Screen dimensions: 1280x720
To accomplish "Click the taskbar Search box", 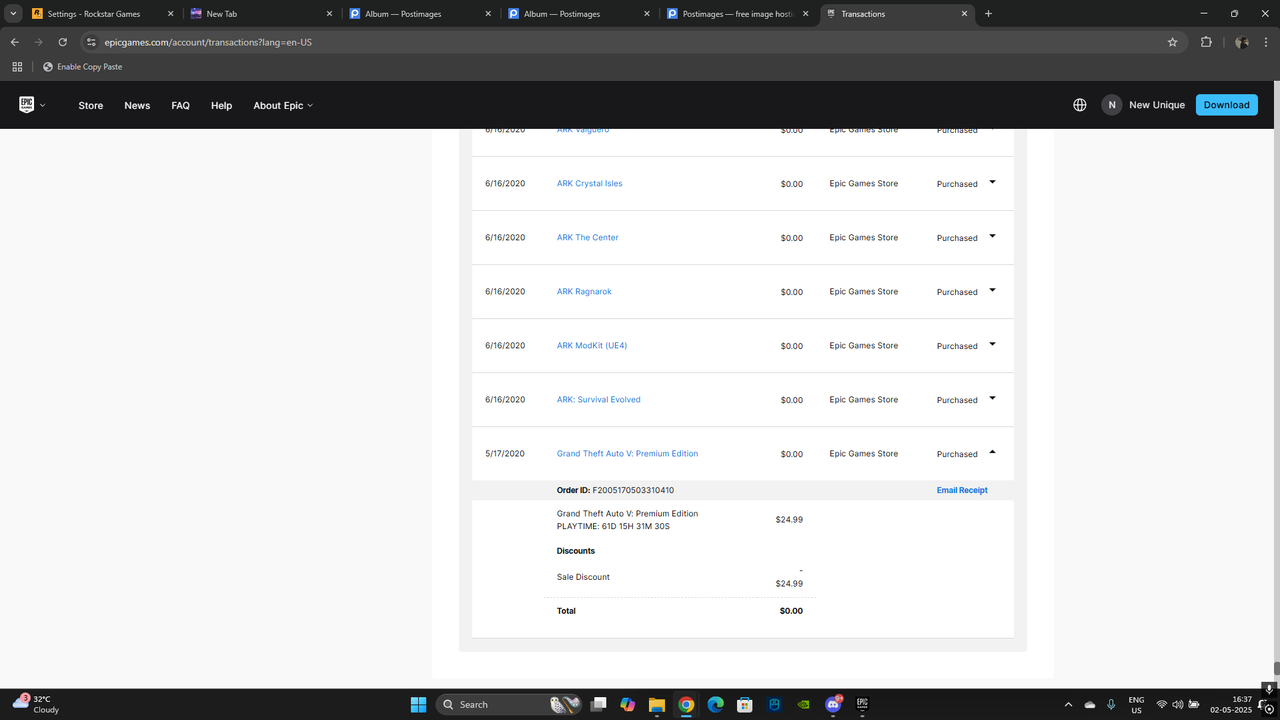I will [508, 704].
